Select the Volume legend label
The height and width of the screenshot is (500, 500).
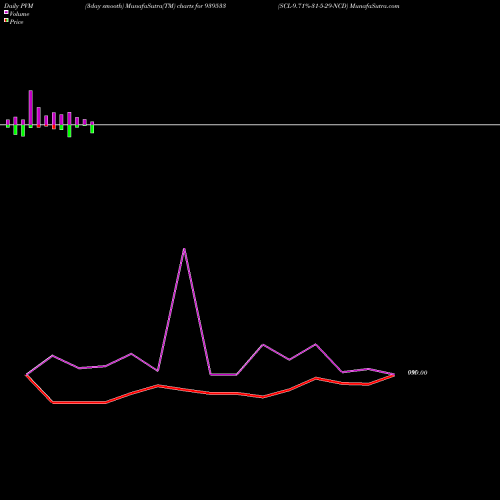(19, 14)
